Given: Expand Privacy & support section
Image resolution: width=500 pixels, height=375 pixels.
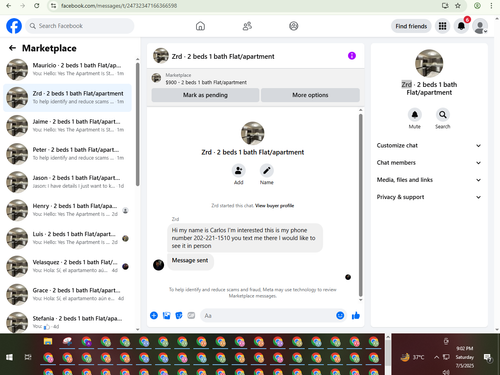Looking at the screenshot, I should pos(429,197).
